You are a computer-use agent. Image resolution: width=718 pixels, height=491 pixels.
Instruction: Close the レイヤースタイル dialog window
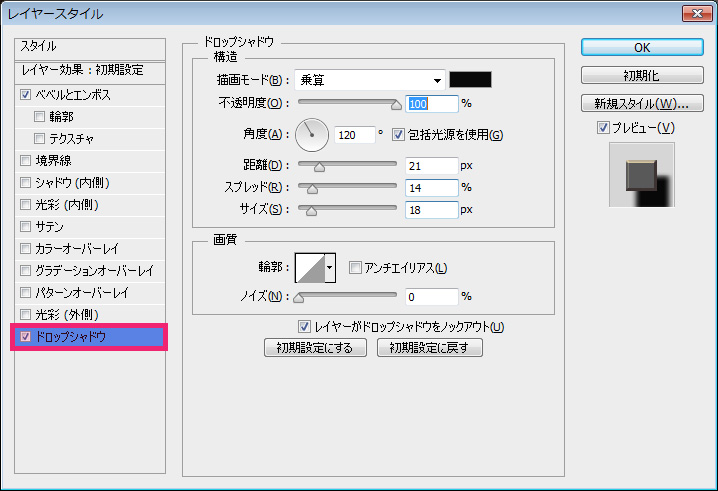pyautogui.click(x=696, y=14)
